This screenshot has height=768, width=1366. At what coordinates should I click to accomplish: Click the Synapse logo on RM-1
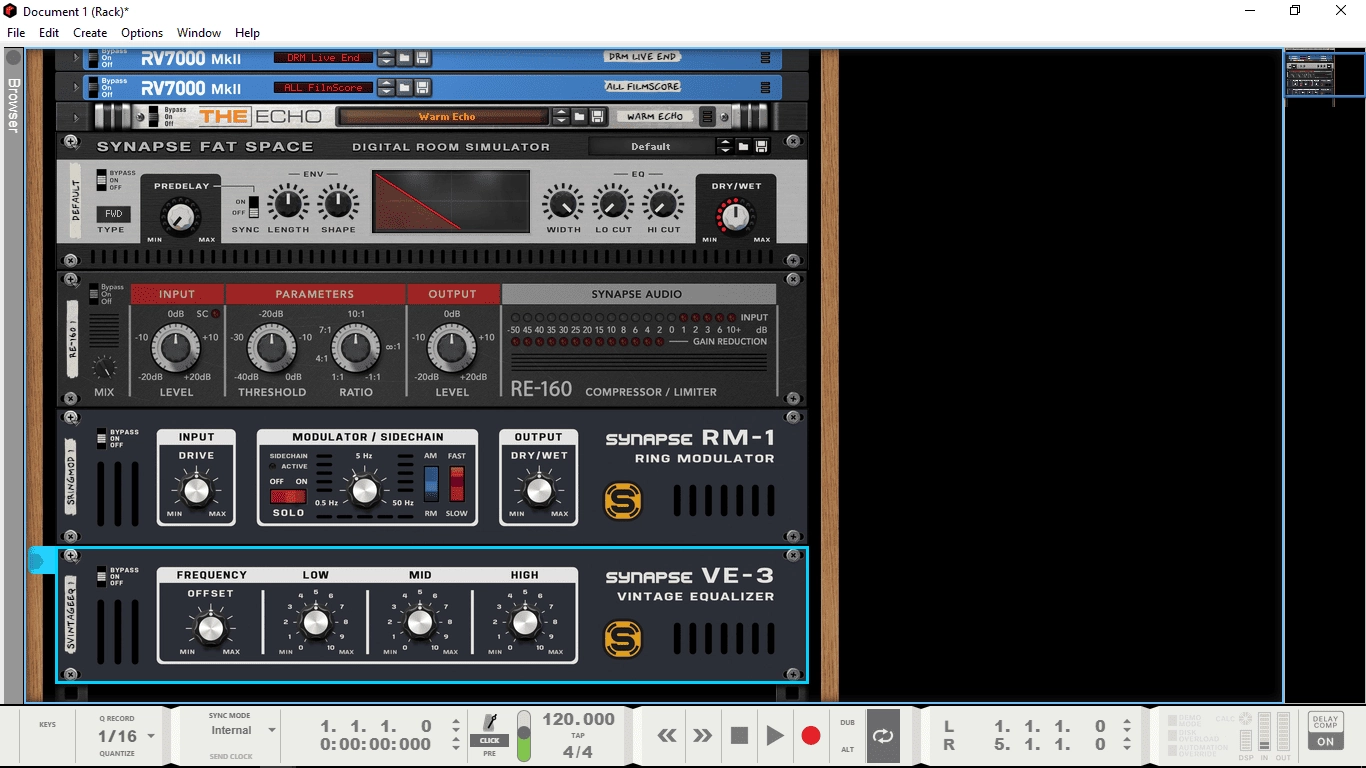click(623, 501)
